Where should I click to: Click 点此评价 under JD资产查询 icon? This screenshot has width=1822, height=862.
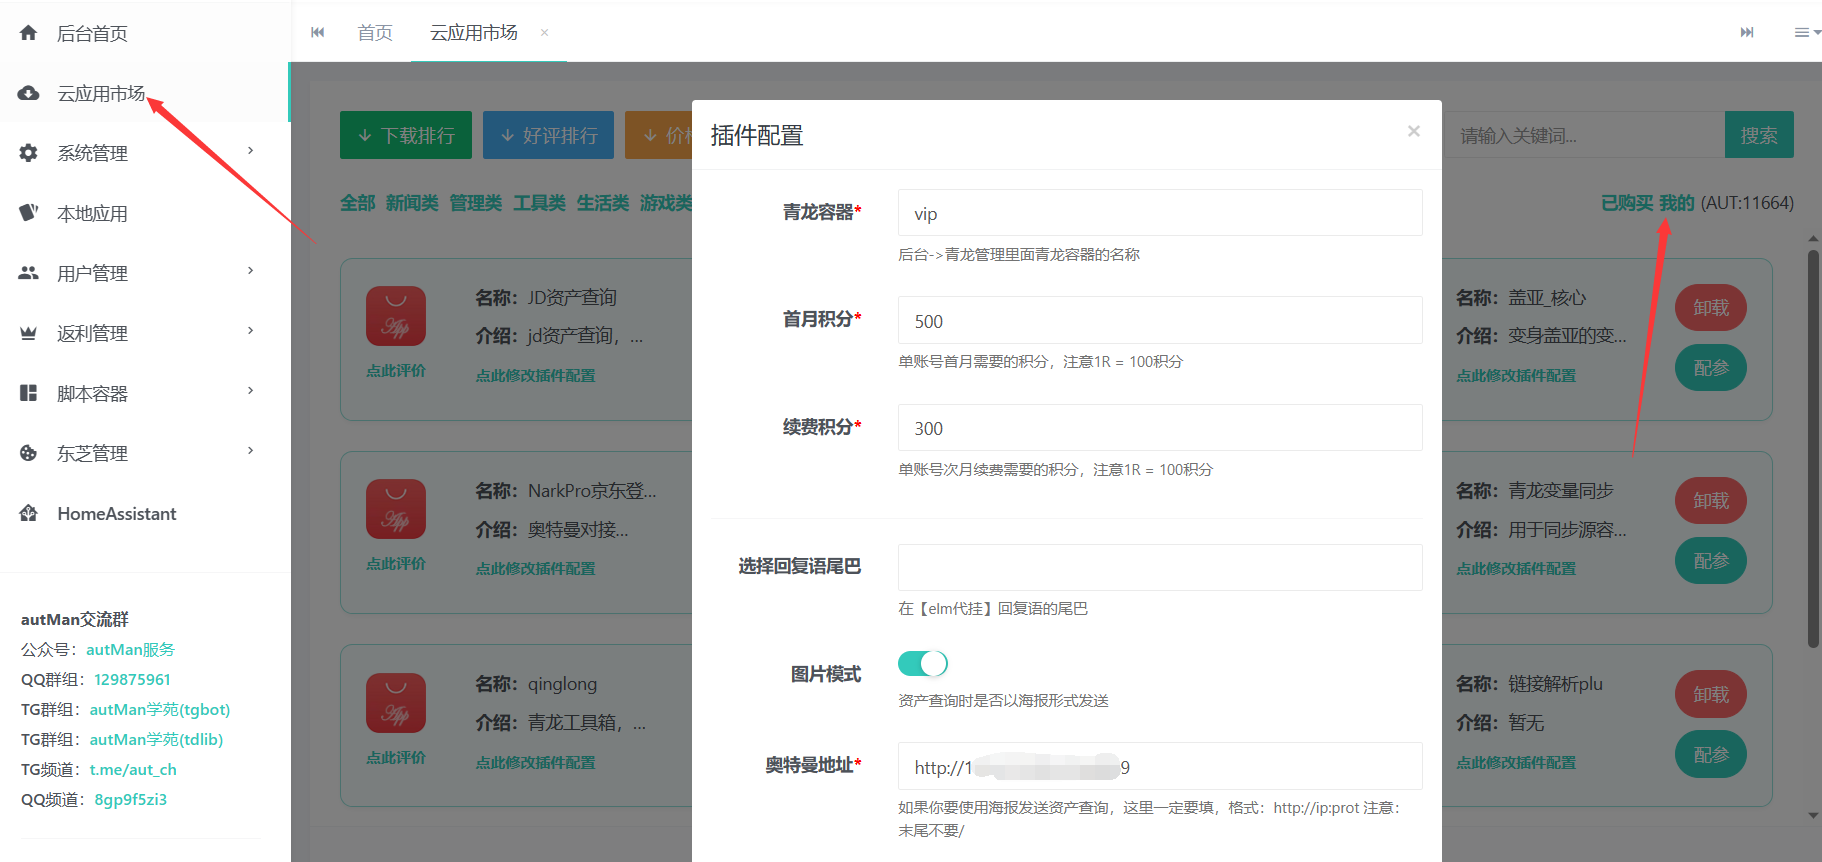click(x=396, y=371)
